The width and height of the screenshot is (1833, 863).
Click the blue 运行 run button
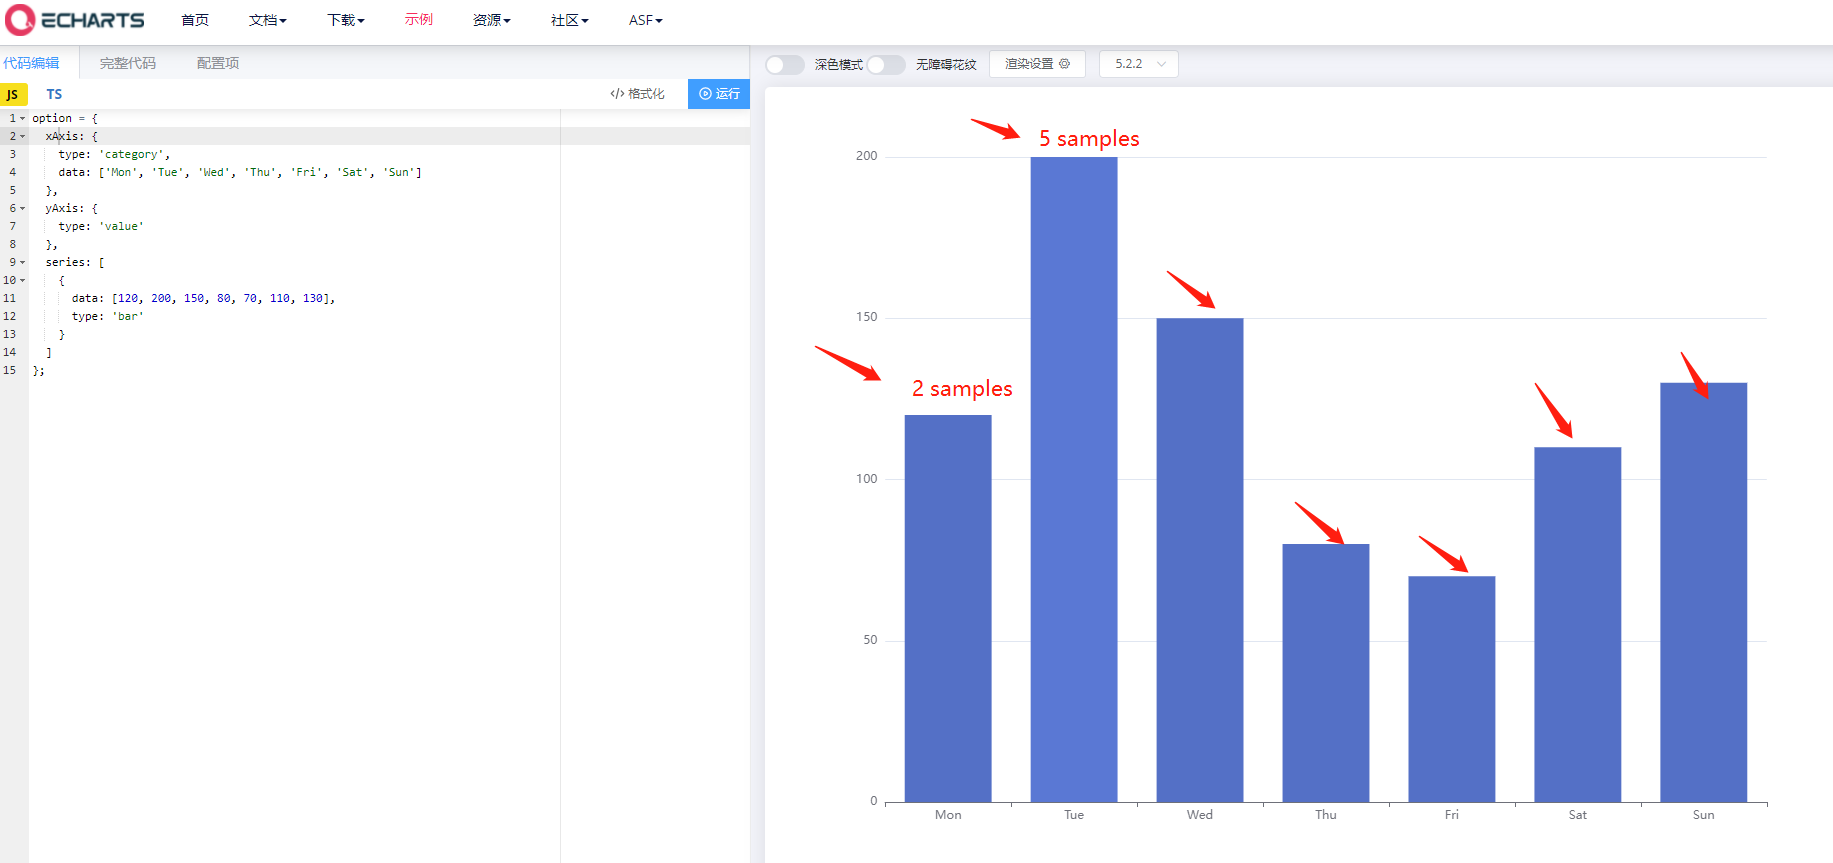(719, 94)
